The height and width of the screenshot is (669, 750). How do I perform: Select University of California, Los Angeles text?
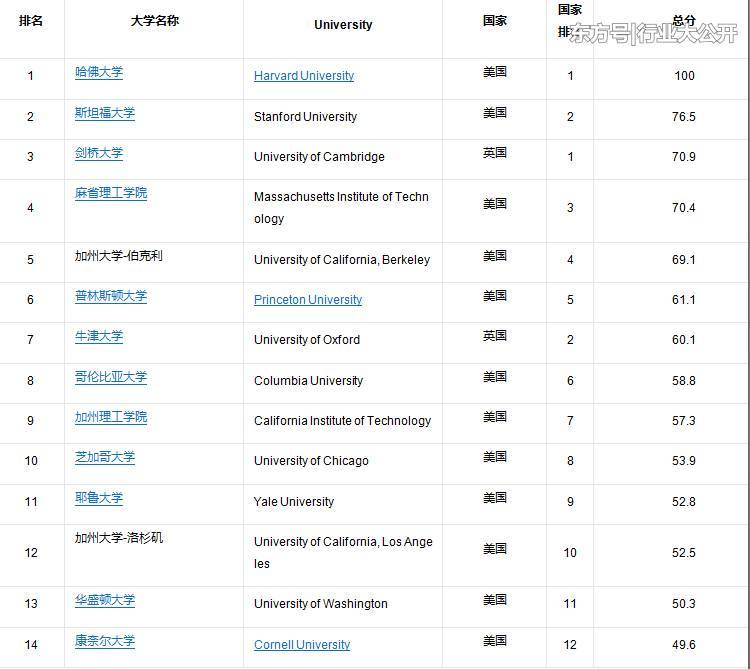point(343,552)
